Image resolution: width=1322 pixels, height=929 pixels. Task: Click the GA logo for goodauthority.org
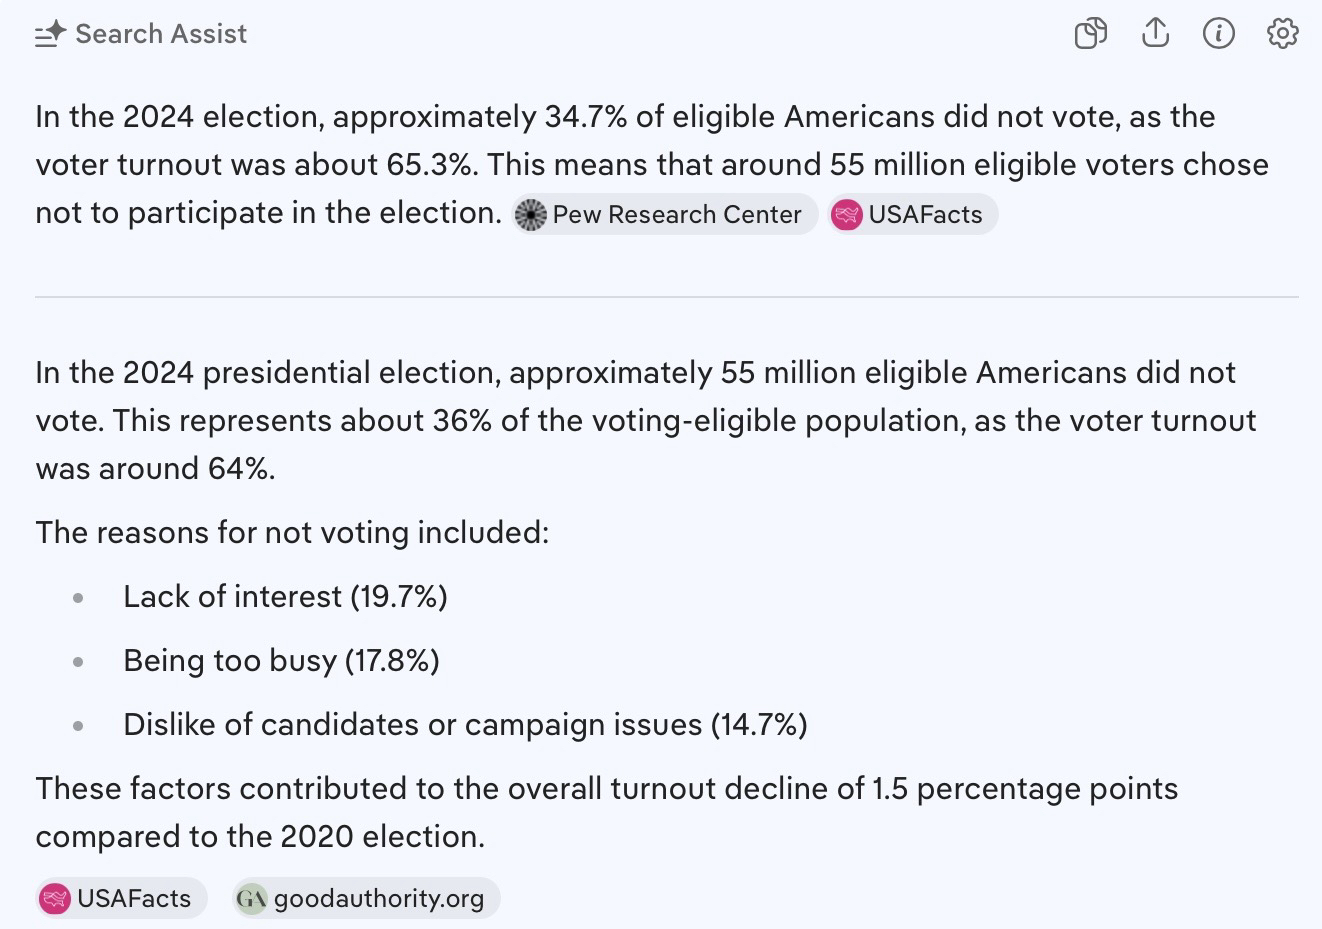click(251, 899)
